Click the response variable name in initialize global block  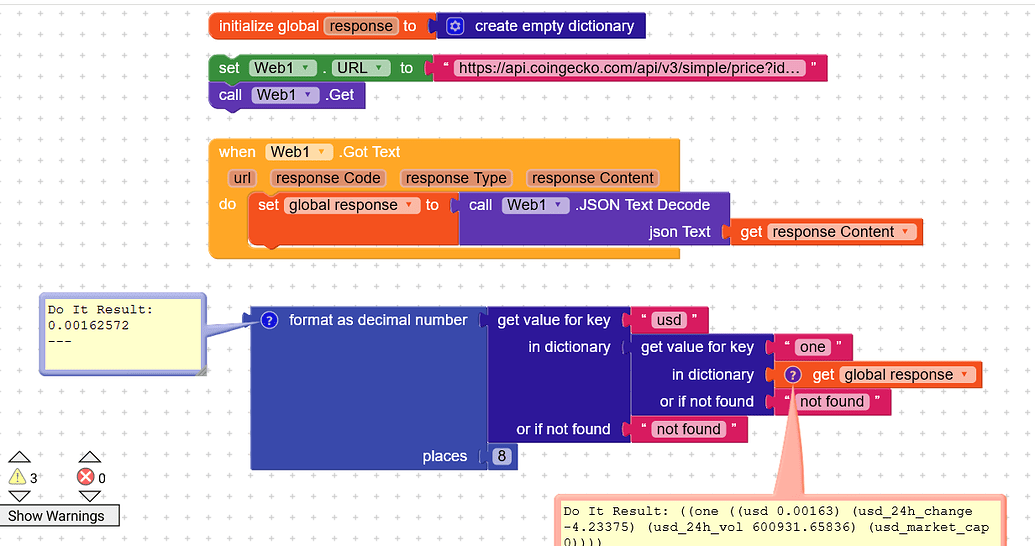coord(360,26)
